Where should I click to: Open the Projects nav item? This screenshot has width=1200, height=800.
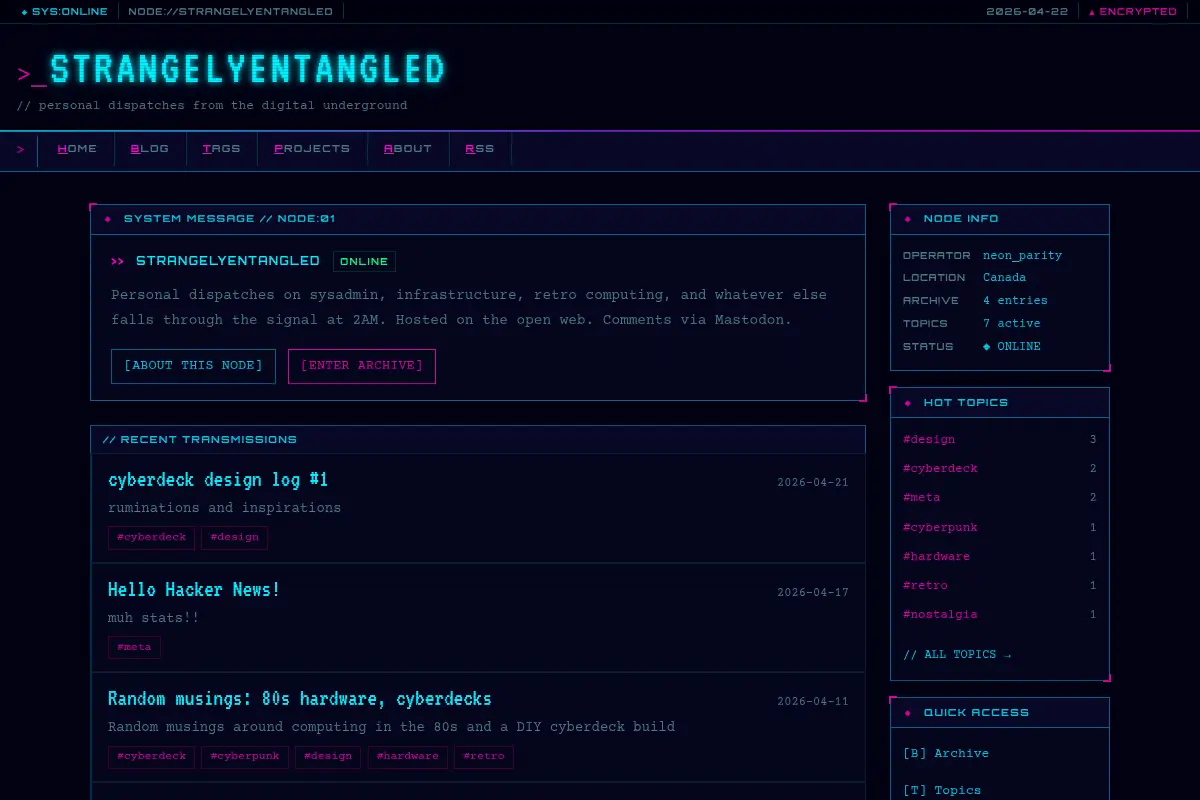pos(312,149)
